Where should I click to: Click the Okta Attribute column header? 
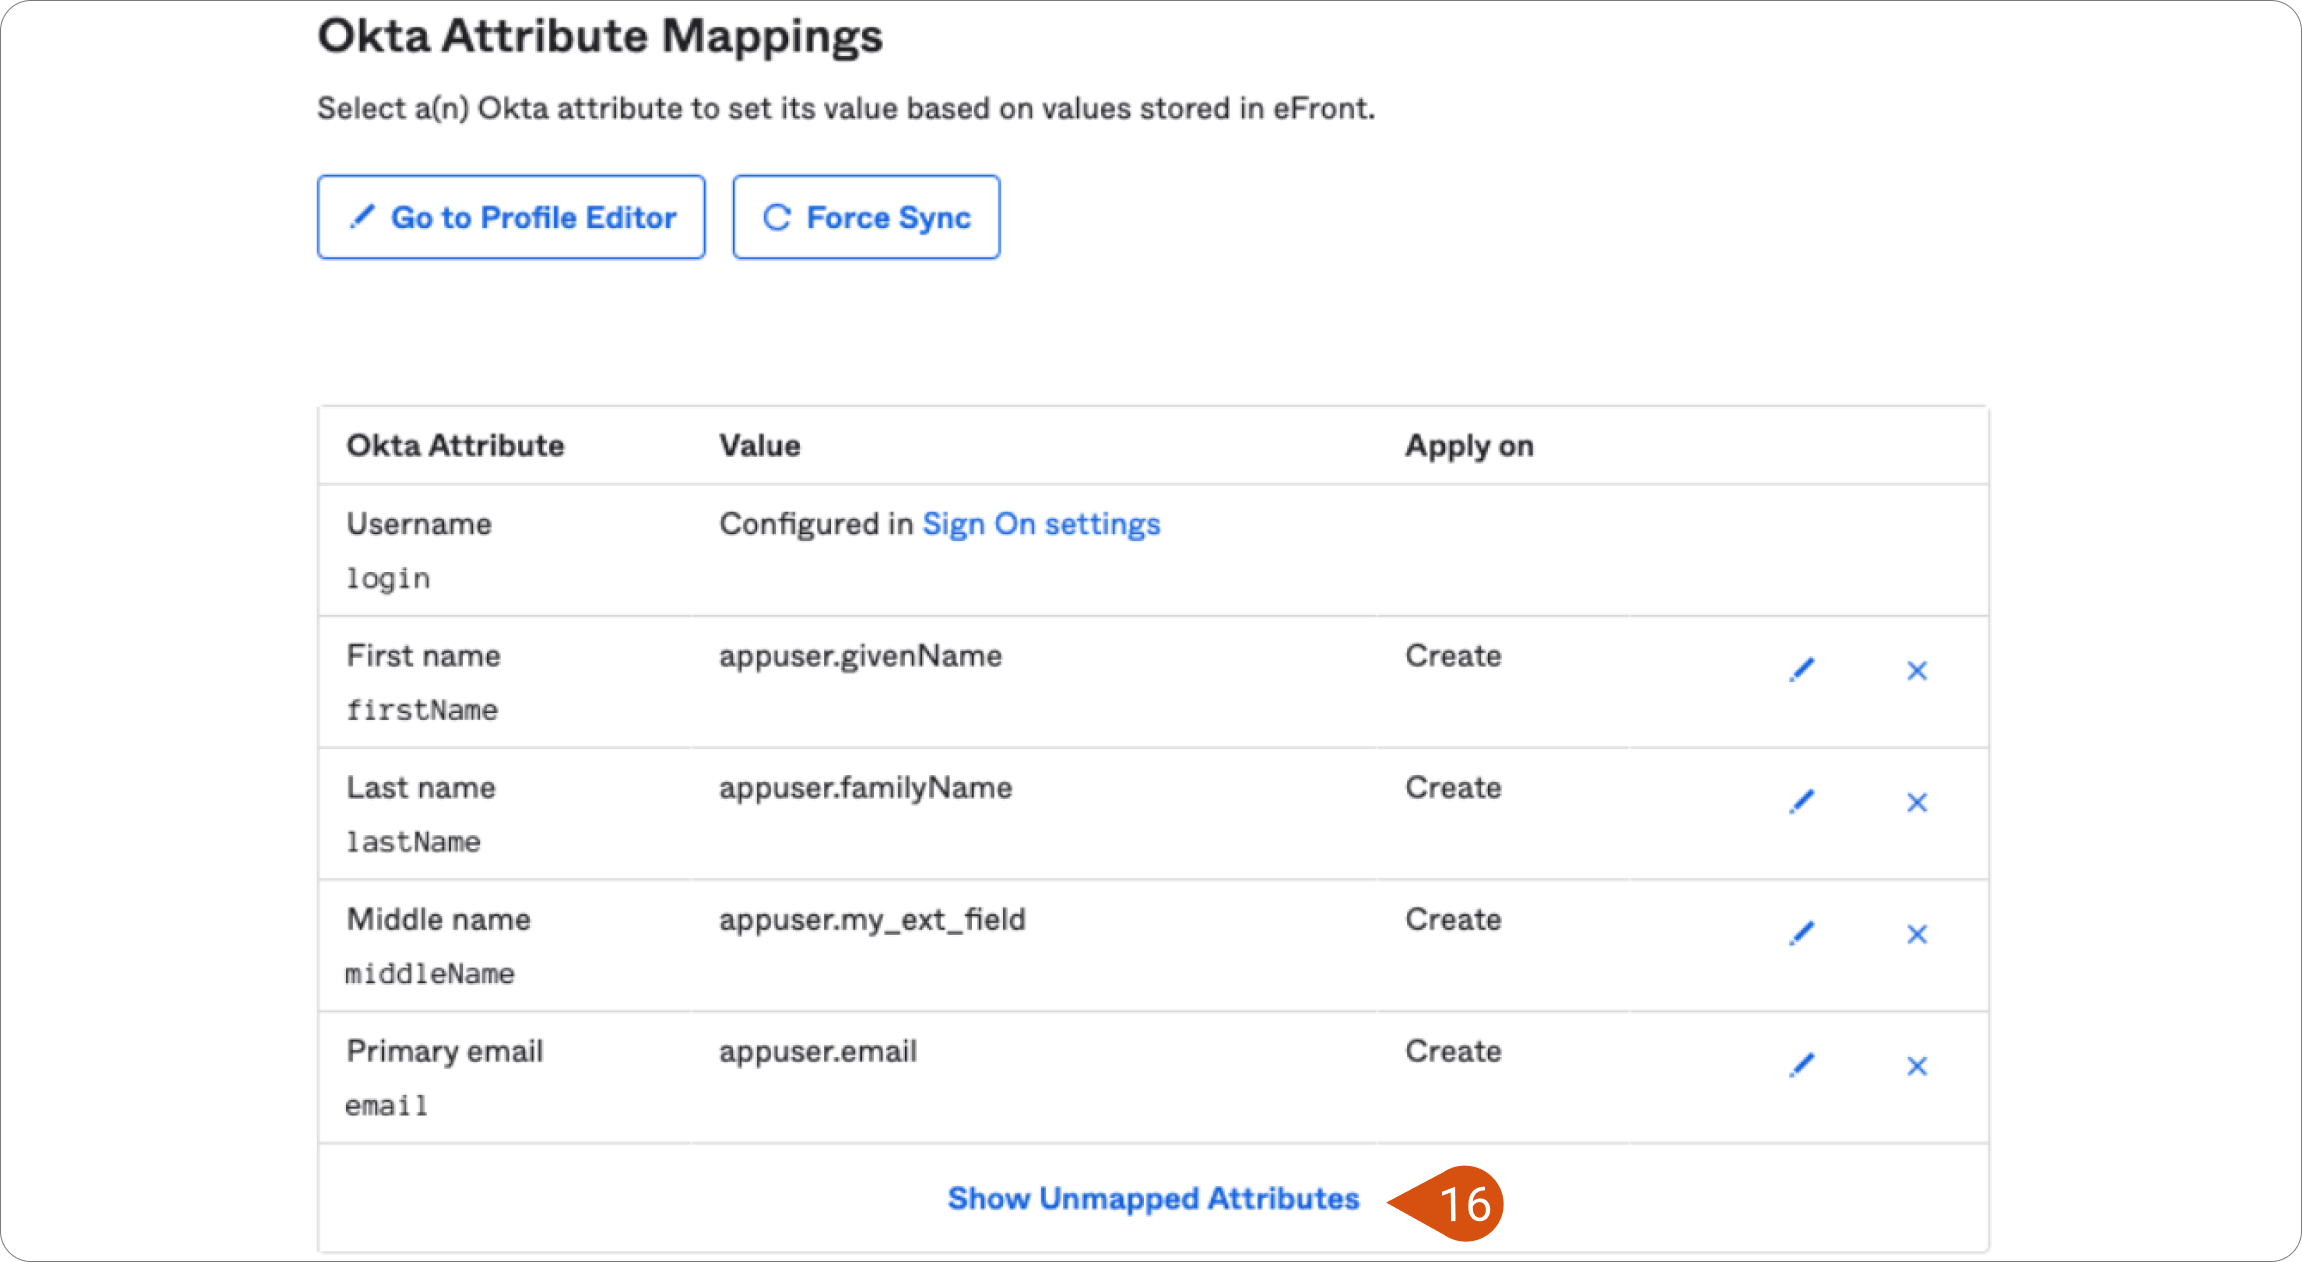(455, 446)
